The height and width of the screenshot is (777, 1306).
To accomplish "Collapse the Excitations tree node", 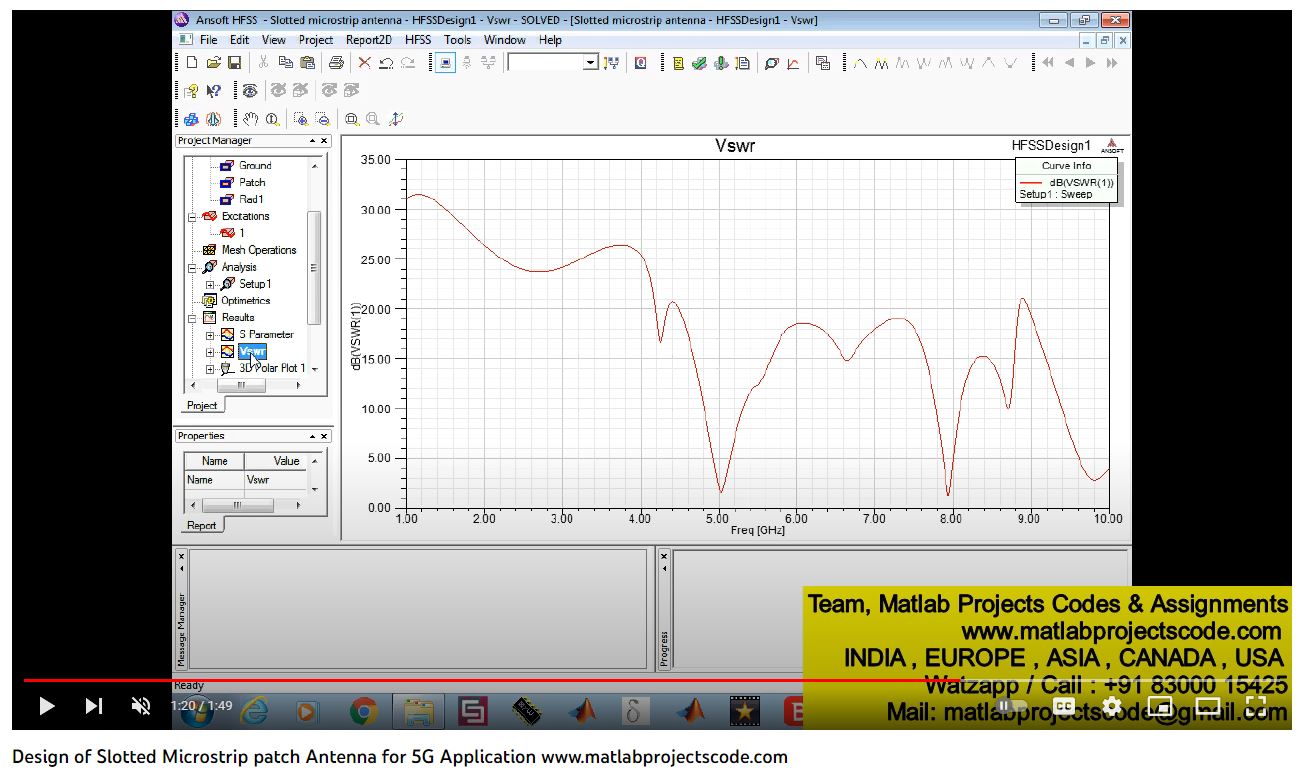I will 193,216.
